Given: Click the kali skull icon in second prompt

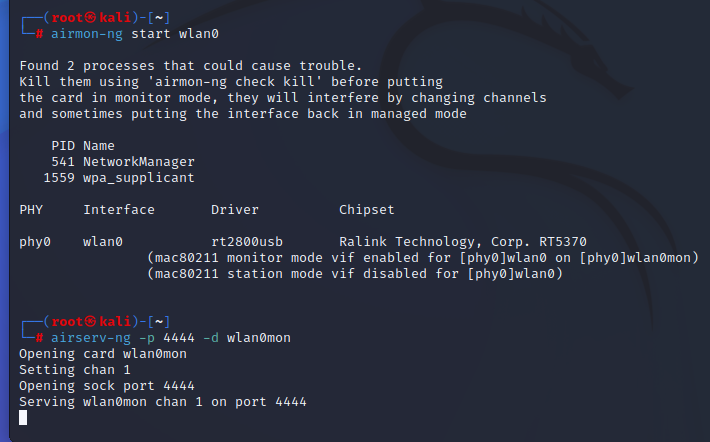Looking at the screenshot, I should [91, 322].
